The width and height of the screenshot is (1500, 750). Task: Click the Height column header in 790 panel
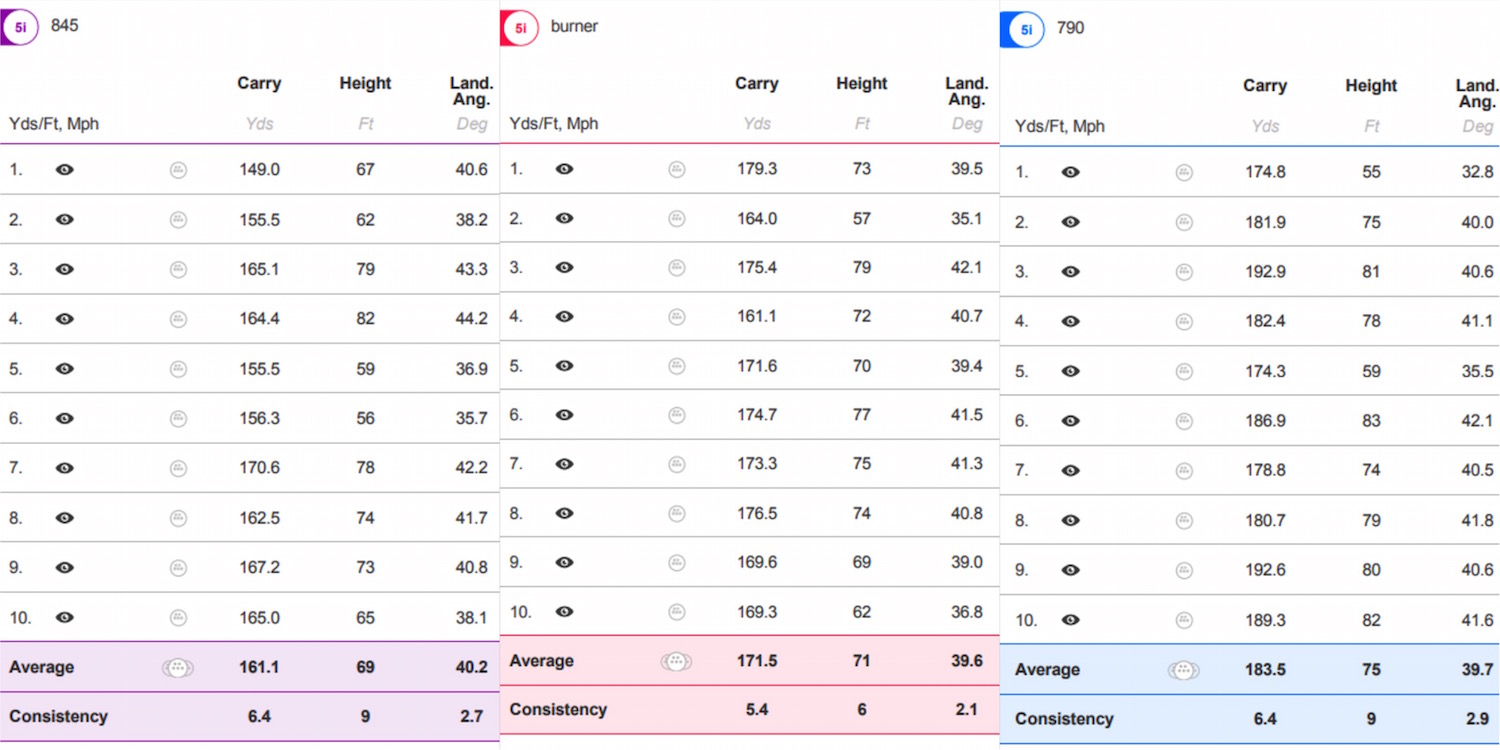pos(1371,85)
